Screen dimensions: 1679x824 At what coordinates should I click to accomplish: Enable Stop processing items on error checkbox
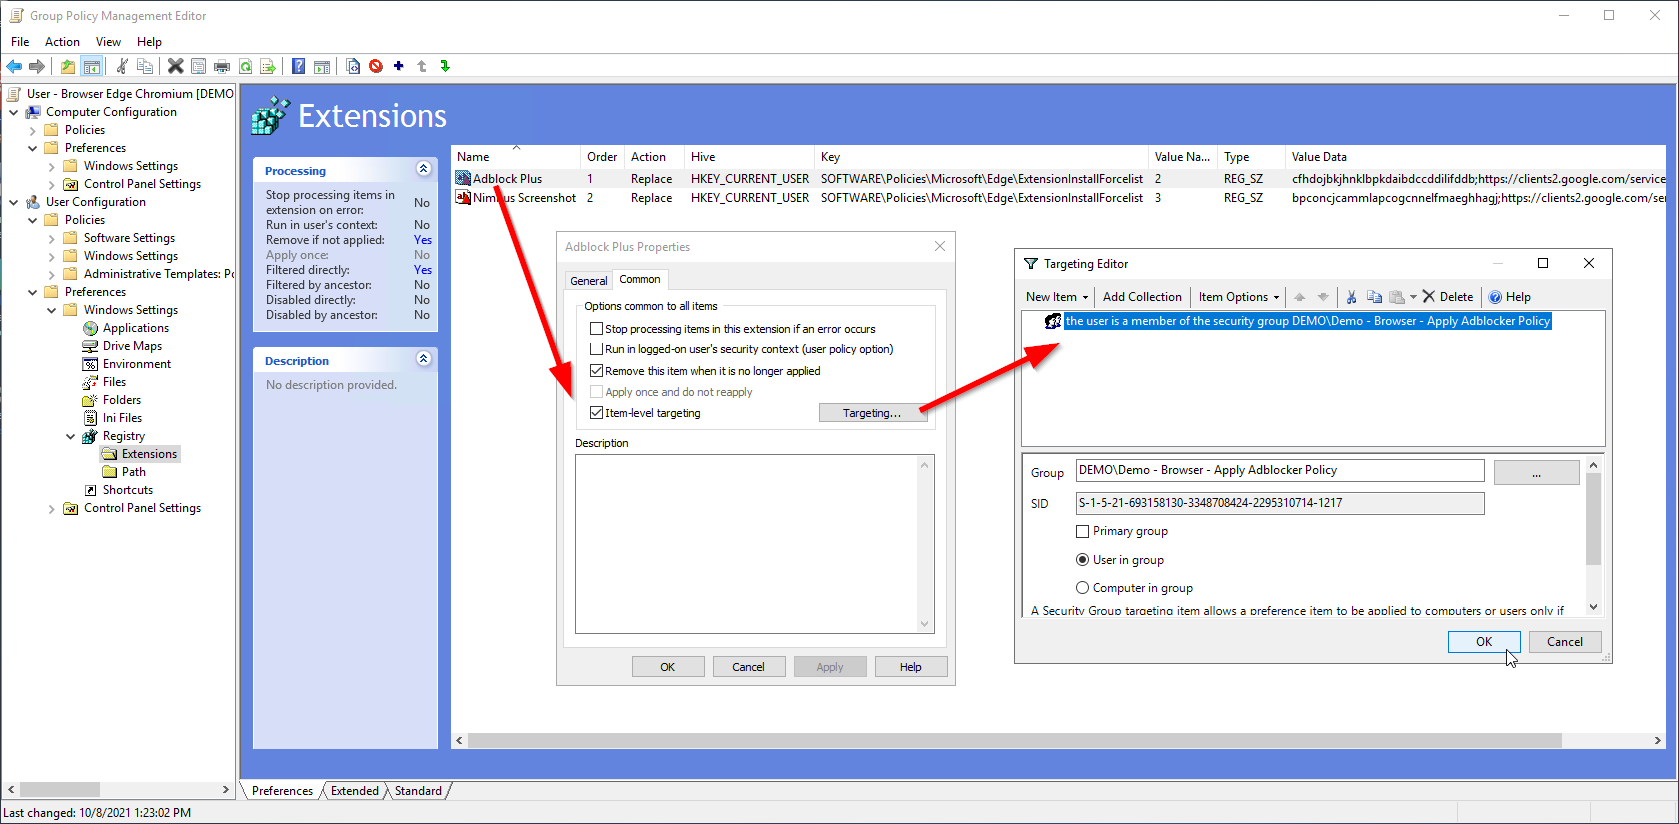tap(597, 329)
